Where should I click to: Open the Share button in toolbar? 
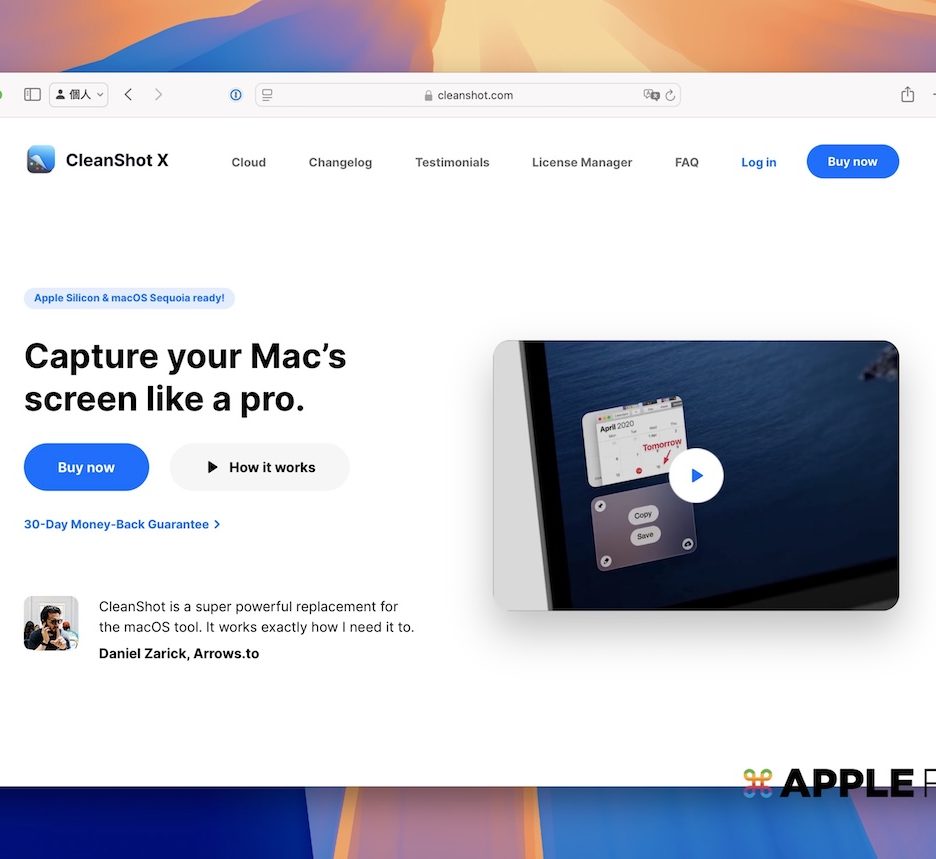click(907, 95)
